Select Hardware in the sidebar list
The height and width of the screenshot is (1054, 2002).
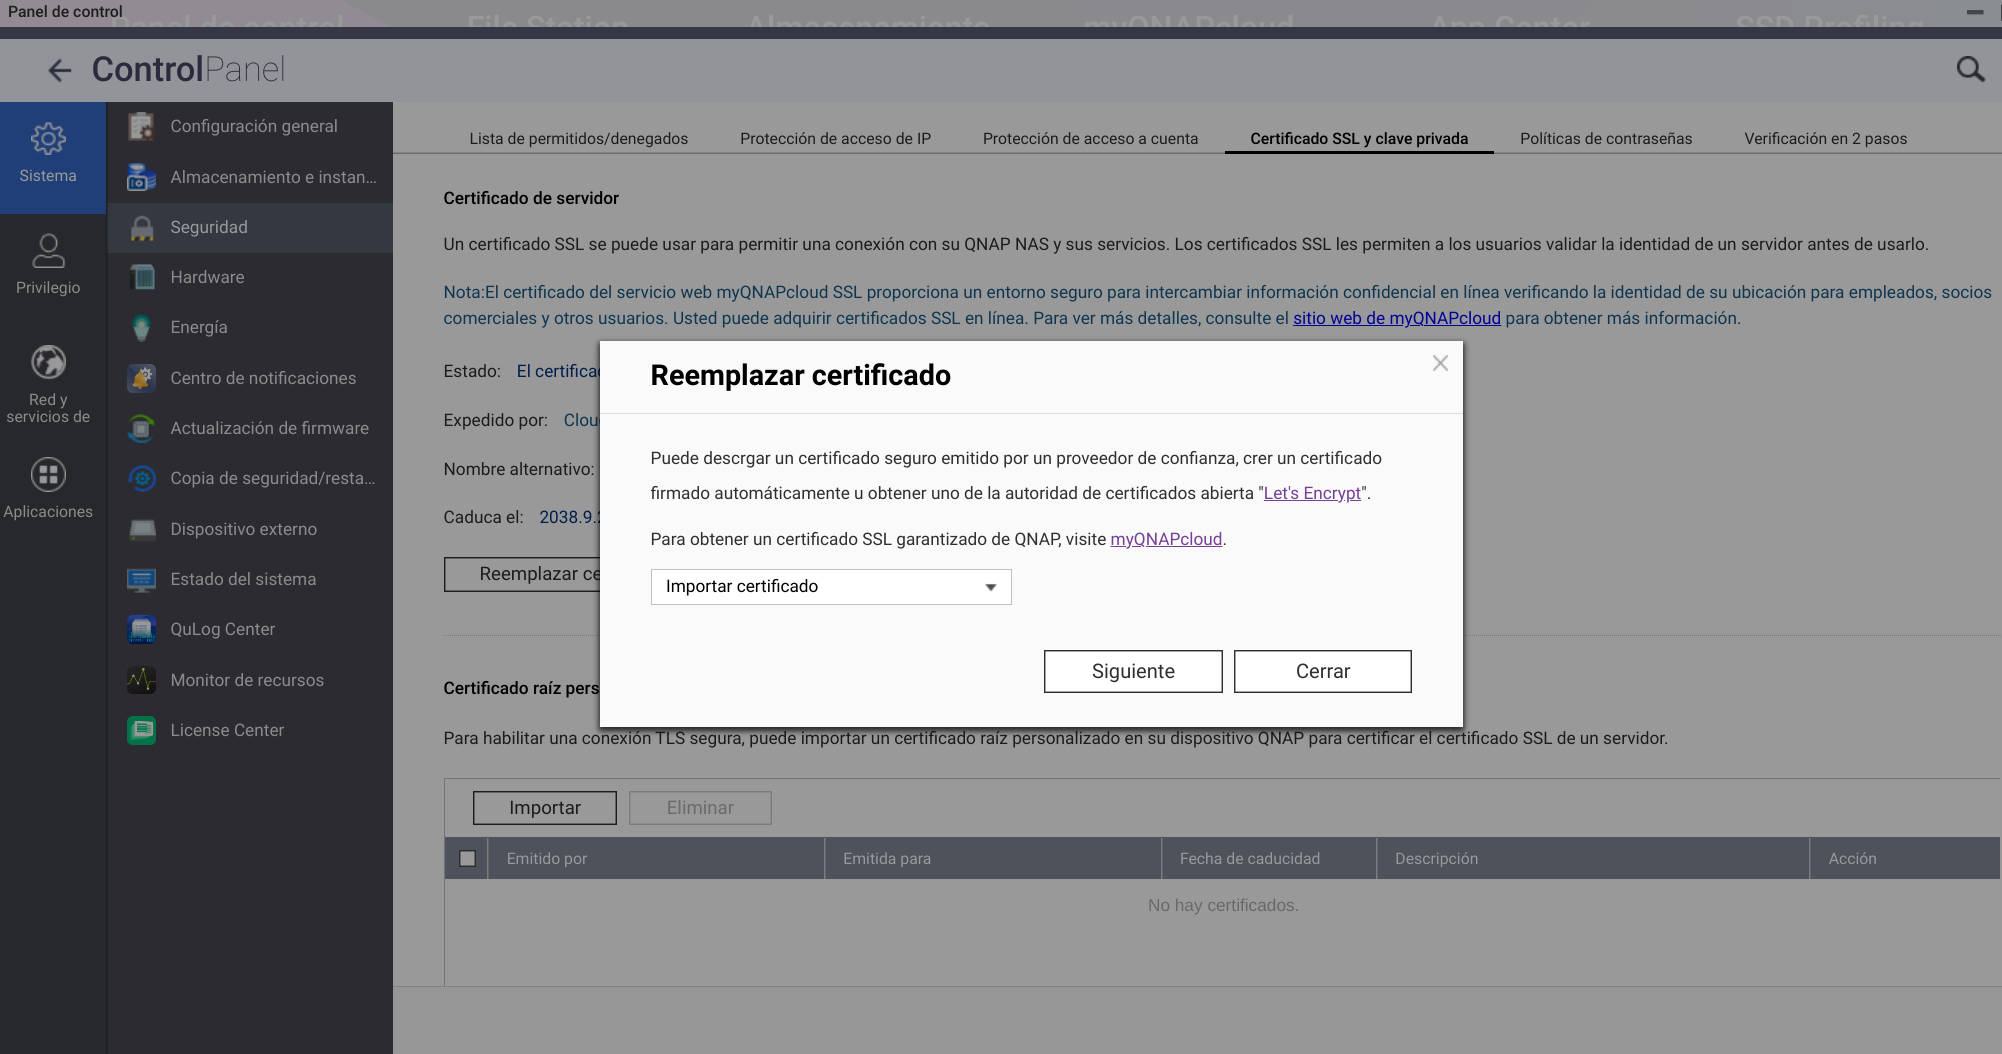[207, 277]
